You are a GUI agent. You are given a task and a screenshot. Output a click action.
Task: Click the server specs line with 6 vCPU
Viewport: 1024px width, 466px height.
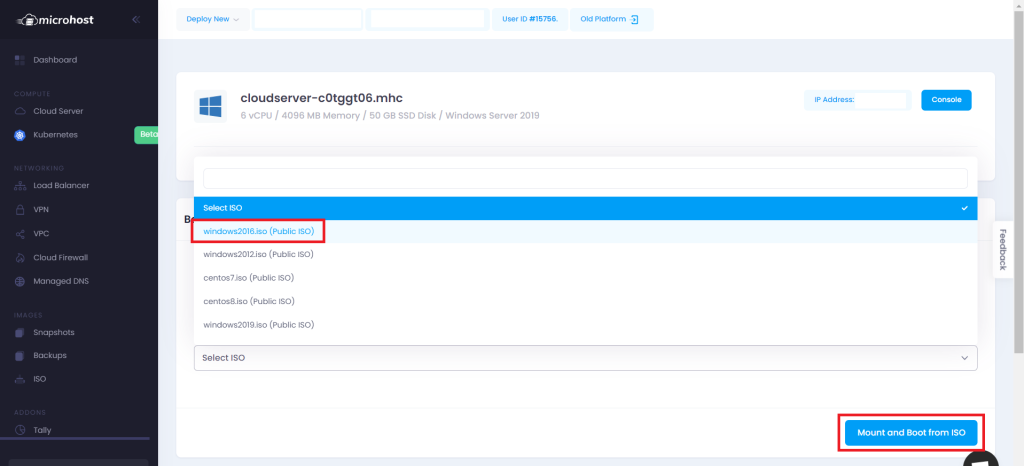390,116
